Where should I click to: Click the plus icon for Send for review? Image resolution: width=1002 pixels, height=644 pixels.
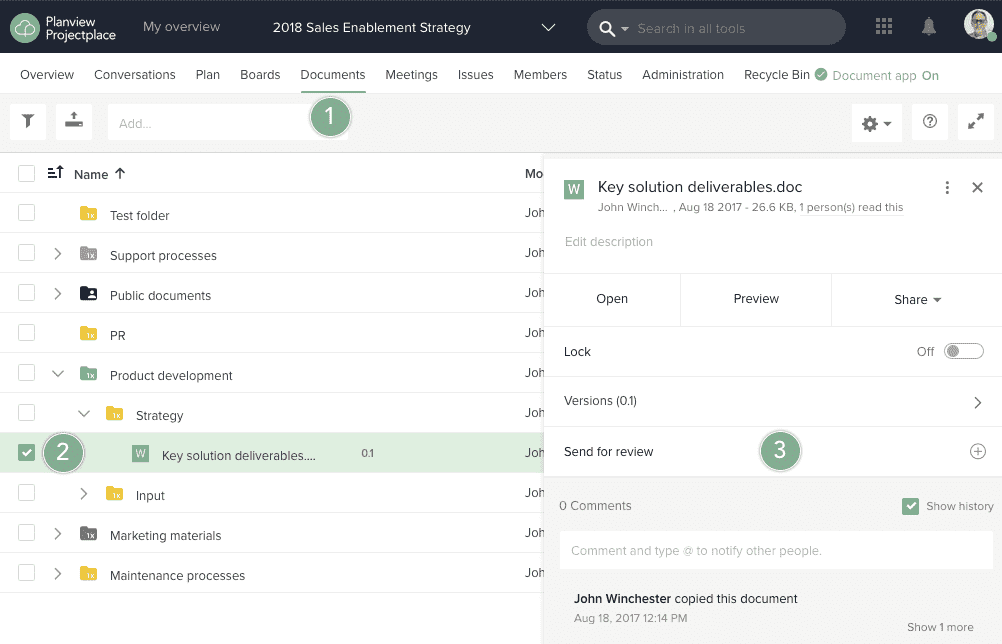[x=978, y=452]
